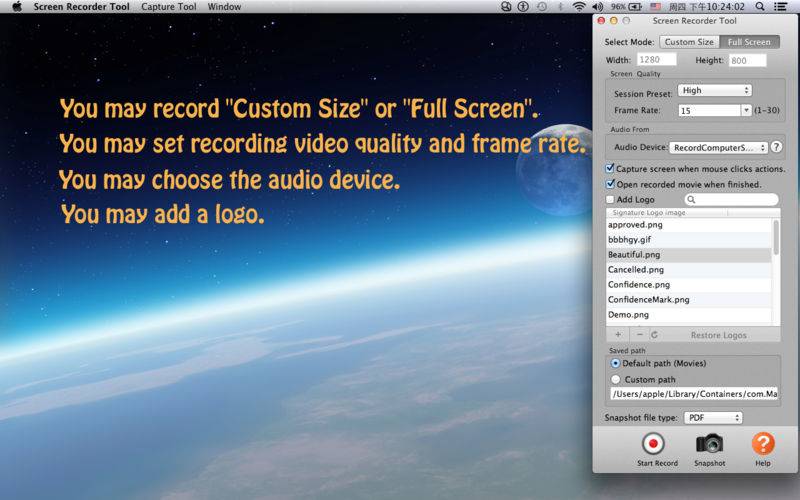Click the refresh icon below the logo list
Image resolution: width=800 pixels, height=500 pixels.
point(655,335)
